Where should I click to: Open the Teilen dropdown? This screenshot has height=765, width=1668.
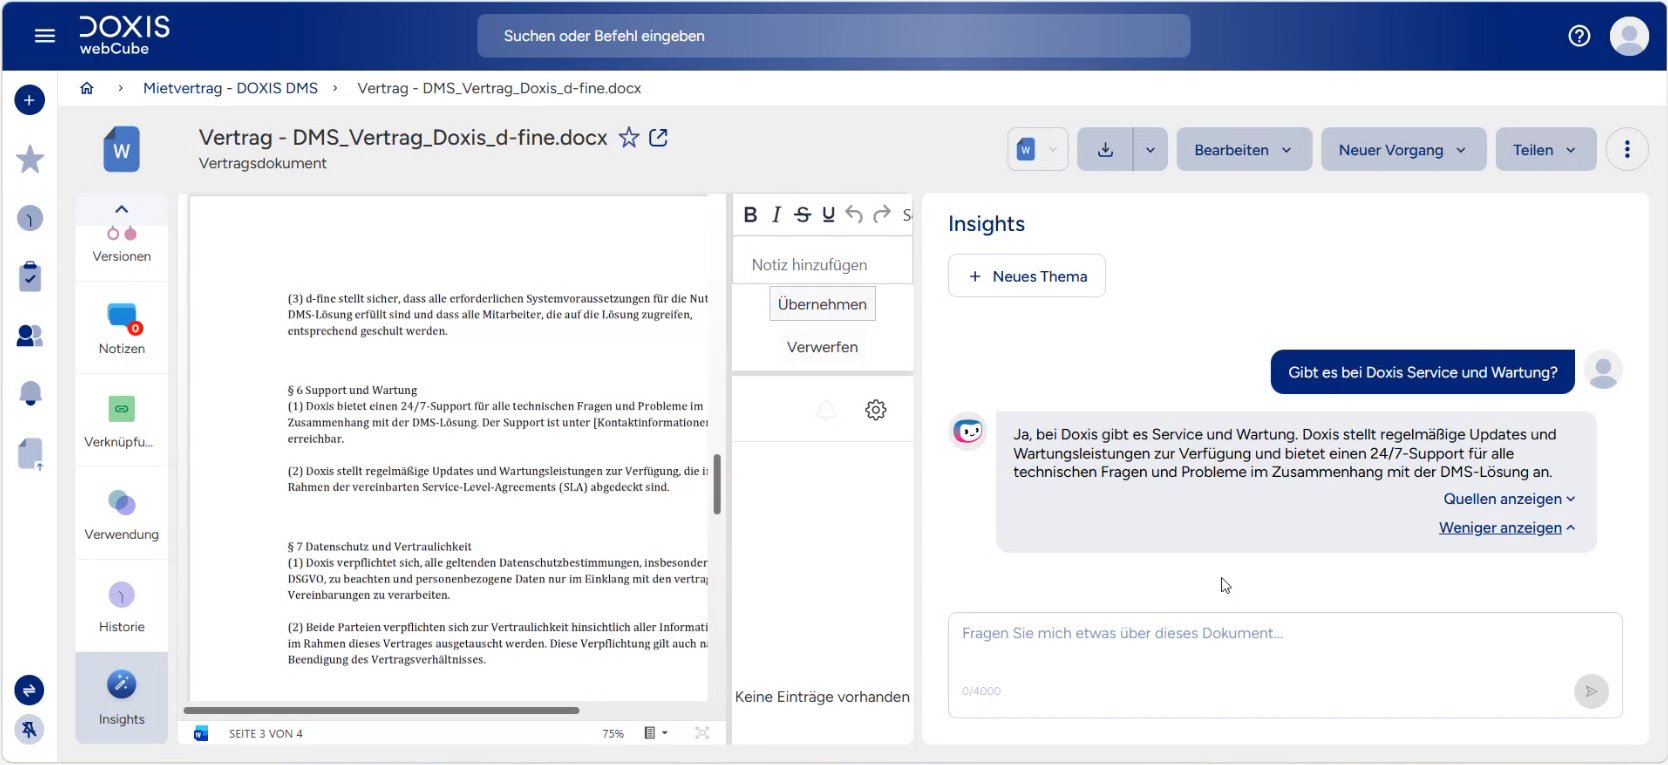click(1545, 150)
